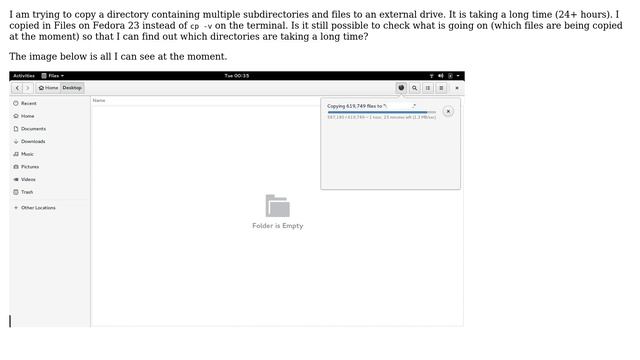The image size is (640, 360).
Task: Click the copy progress details text
Action: coord(382,117)
